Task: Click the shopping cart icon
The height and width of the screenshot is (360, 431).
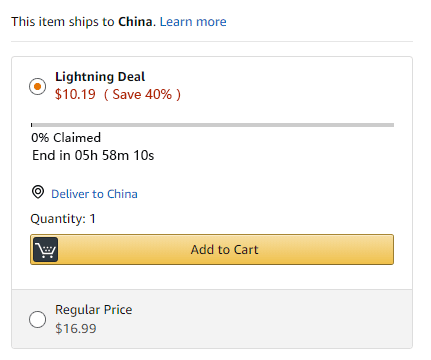Action: 46,250
